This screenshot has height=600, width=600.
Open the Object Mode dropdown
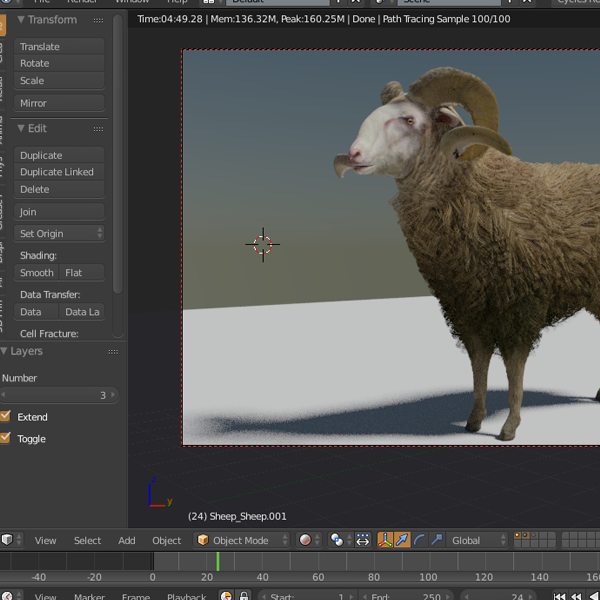coord(242,540)
